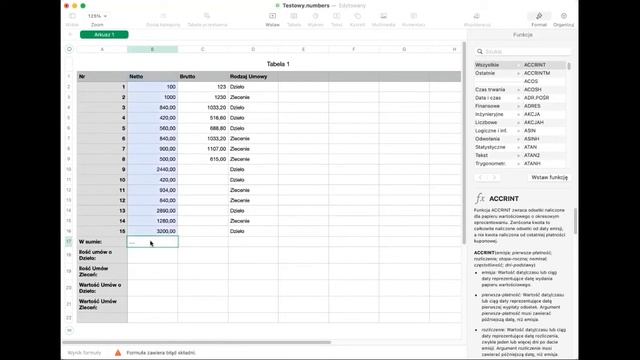The width and height of the screenshot is (640, 360).
Task: Click the Kształt shape icon
Action: (x=358, y=16)
